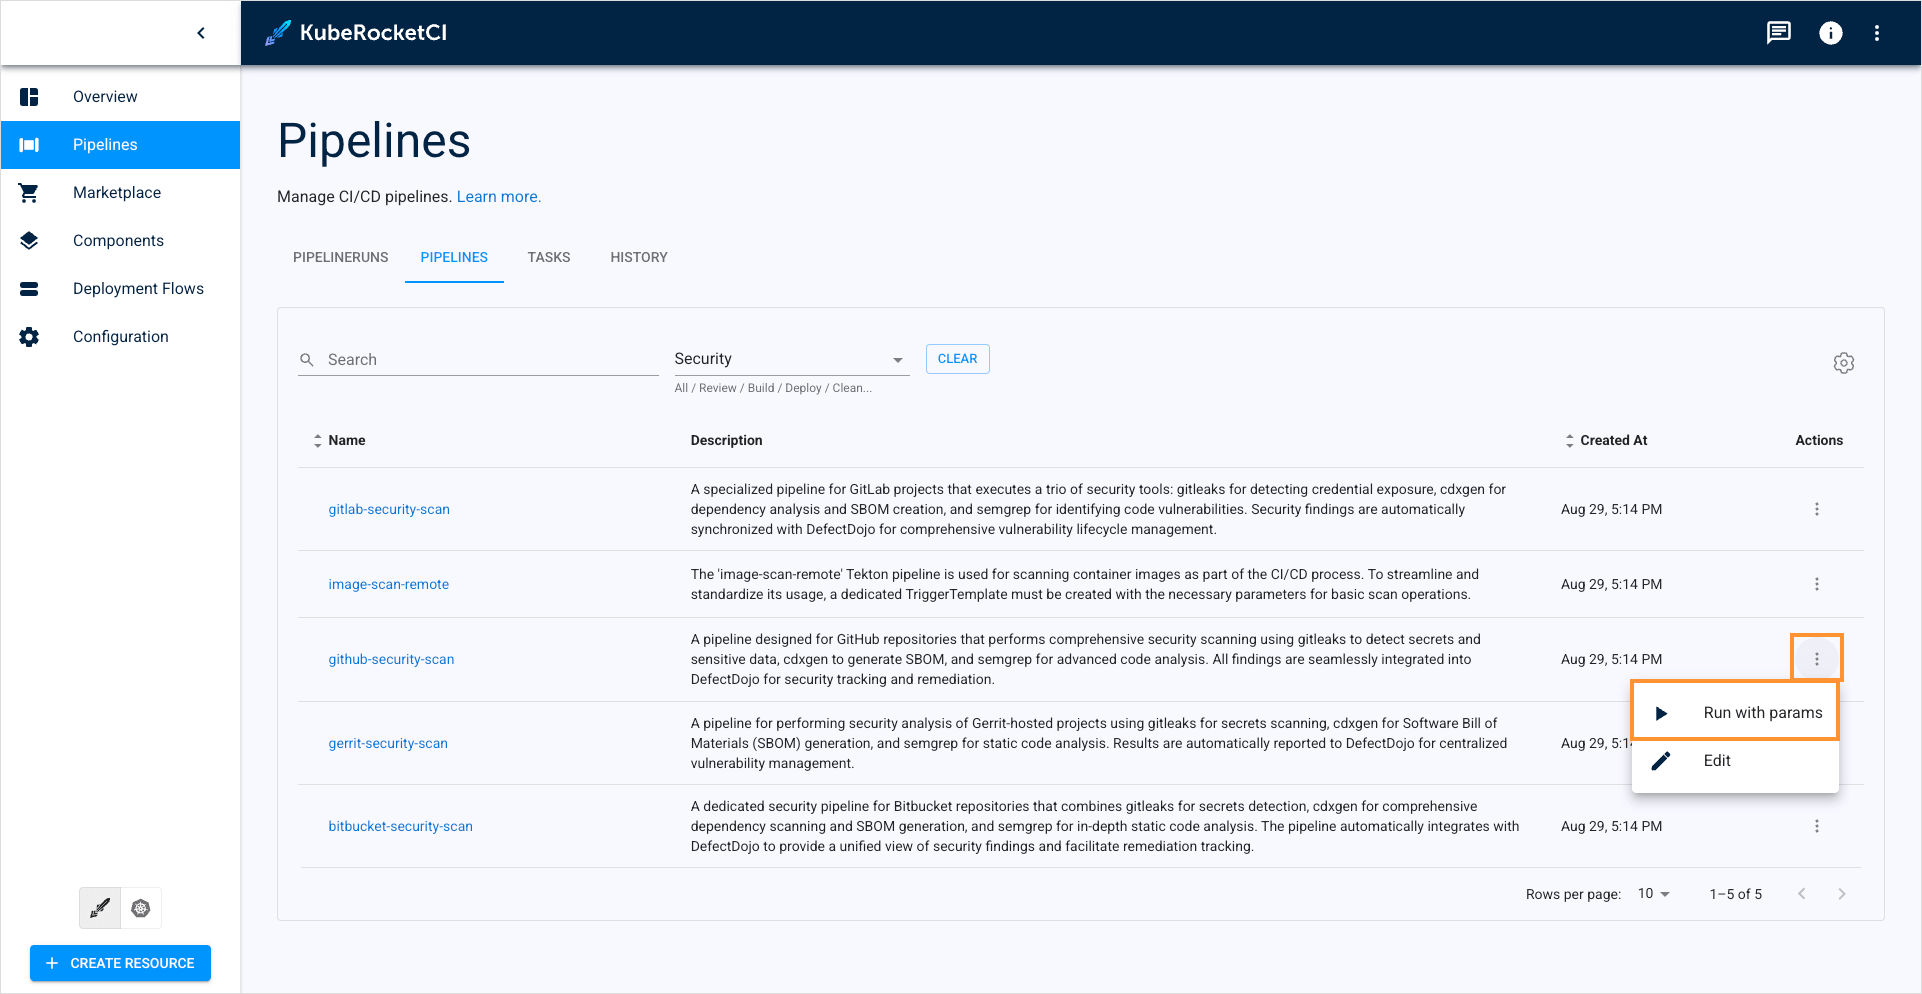Open the feedback chat icon in header
This screenshot has height=994, width=1922.
click(1778, 33)
